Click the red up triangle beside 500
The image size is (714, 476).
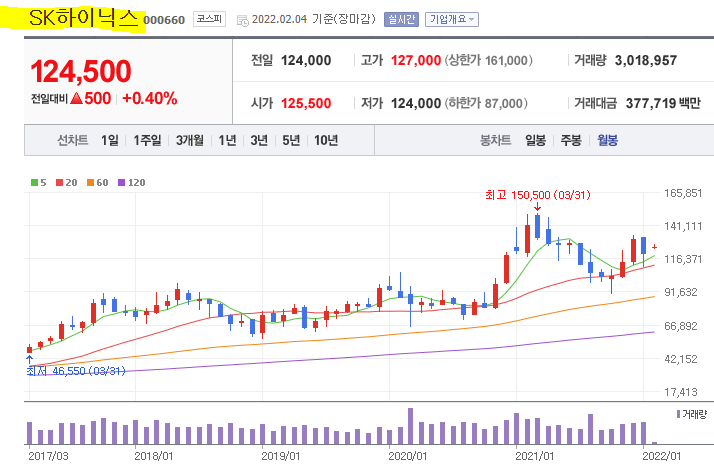(76, 98)
